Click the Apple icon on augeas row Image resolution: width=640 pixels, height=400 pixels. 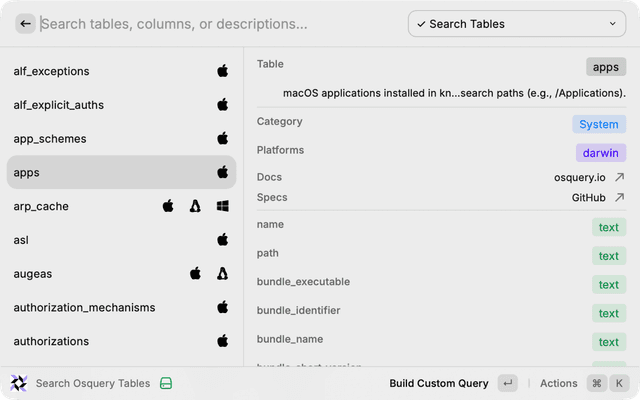pyautogui.click(x=196, y=273)
